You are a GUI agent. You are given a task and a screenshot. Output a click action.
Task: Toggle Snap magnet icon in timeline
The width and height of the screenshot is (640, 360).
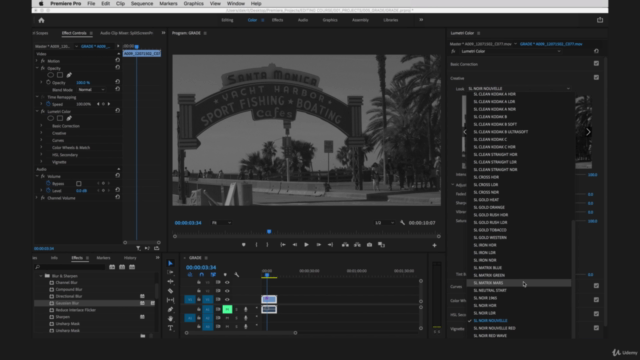(202, 275)
